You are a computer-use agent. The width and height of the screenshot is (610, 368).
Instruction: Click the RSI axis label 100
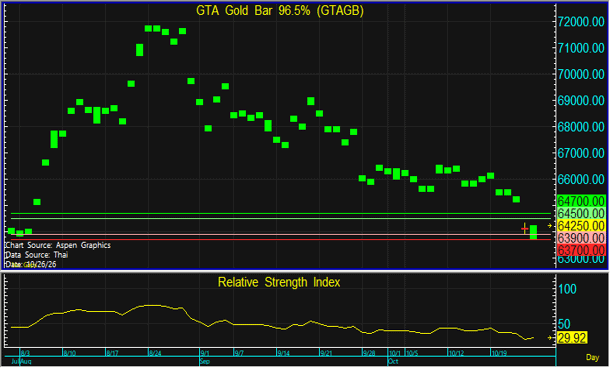click(x=567, y=289)
